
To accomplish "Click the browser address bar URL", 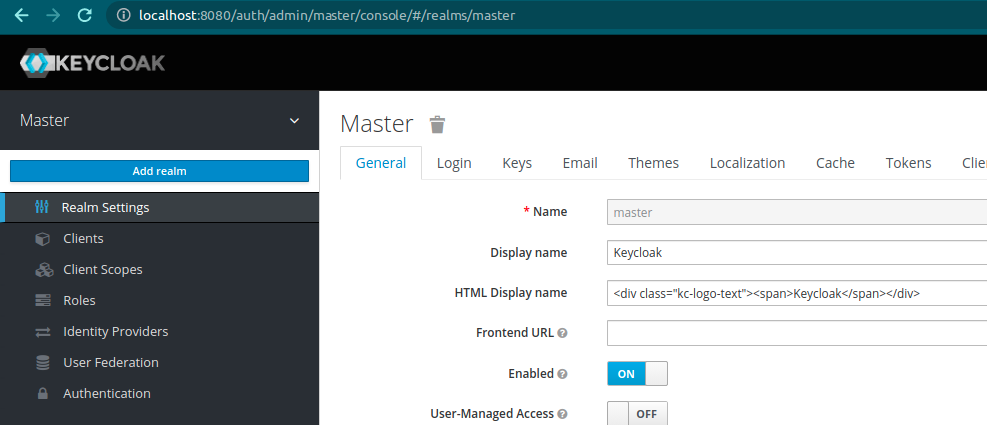I will click(x=327, y=16).
